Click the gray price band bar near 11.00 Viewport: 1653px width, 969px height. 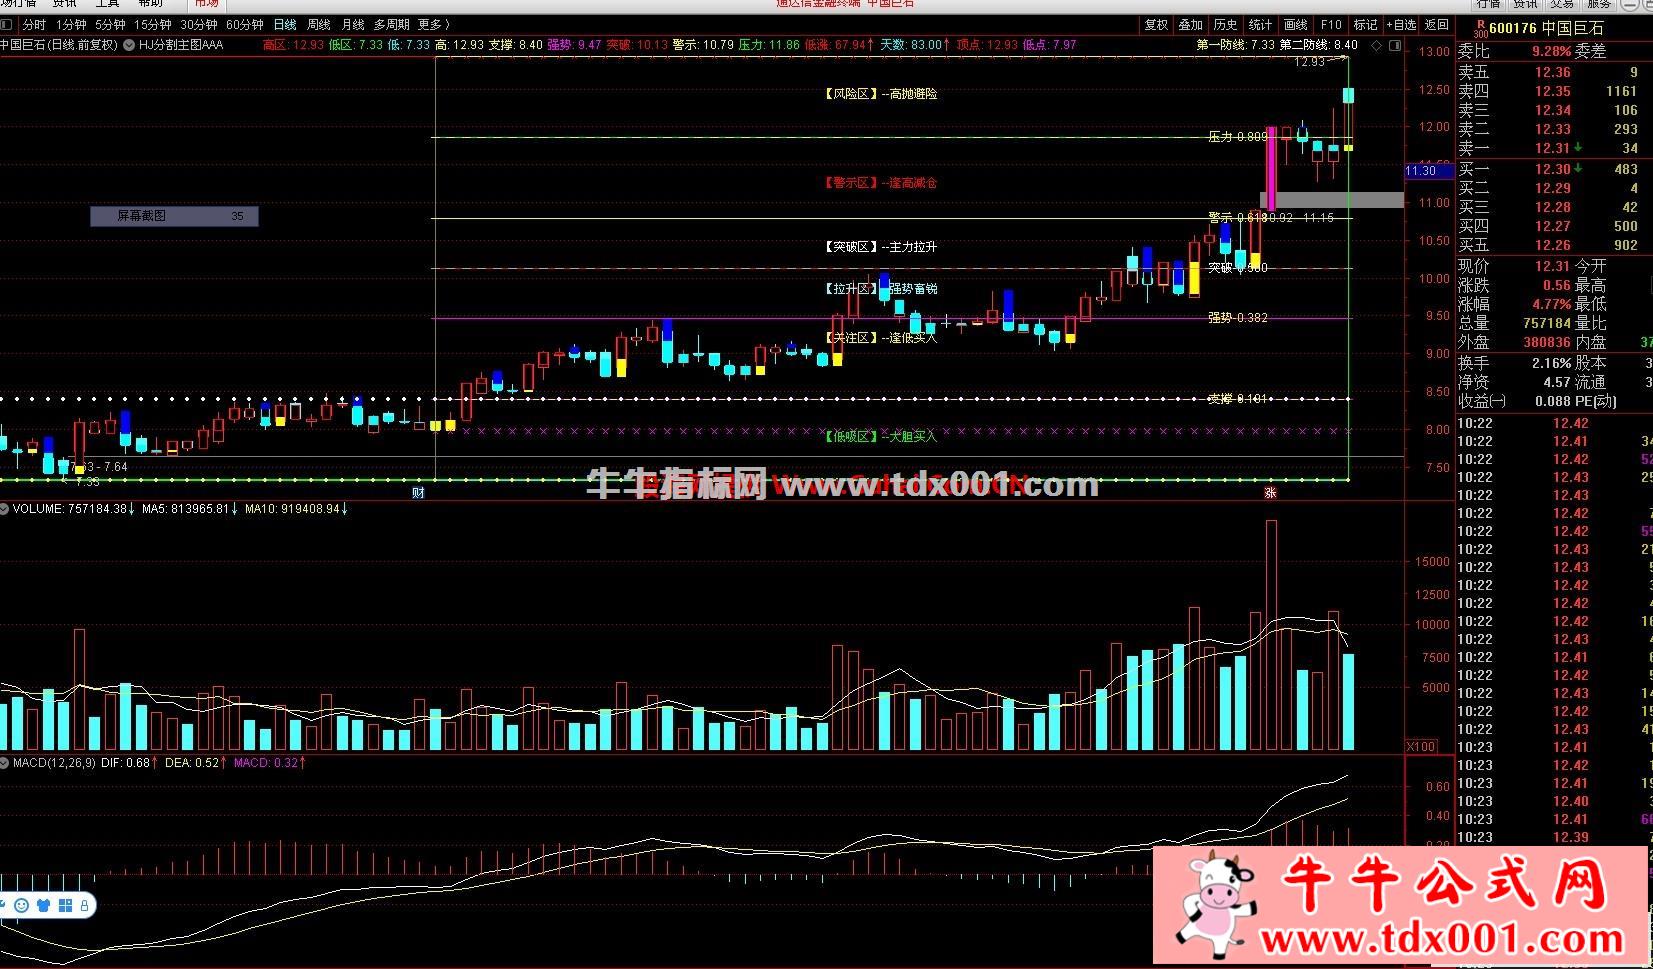pos(1333,200)
